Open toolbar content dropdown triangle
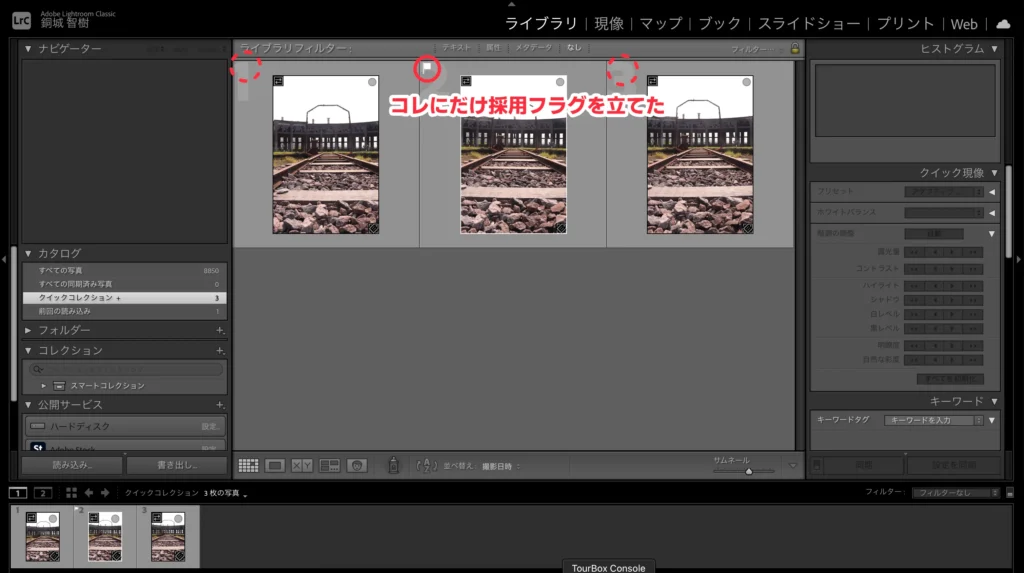 793,466
